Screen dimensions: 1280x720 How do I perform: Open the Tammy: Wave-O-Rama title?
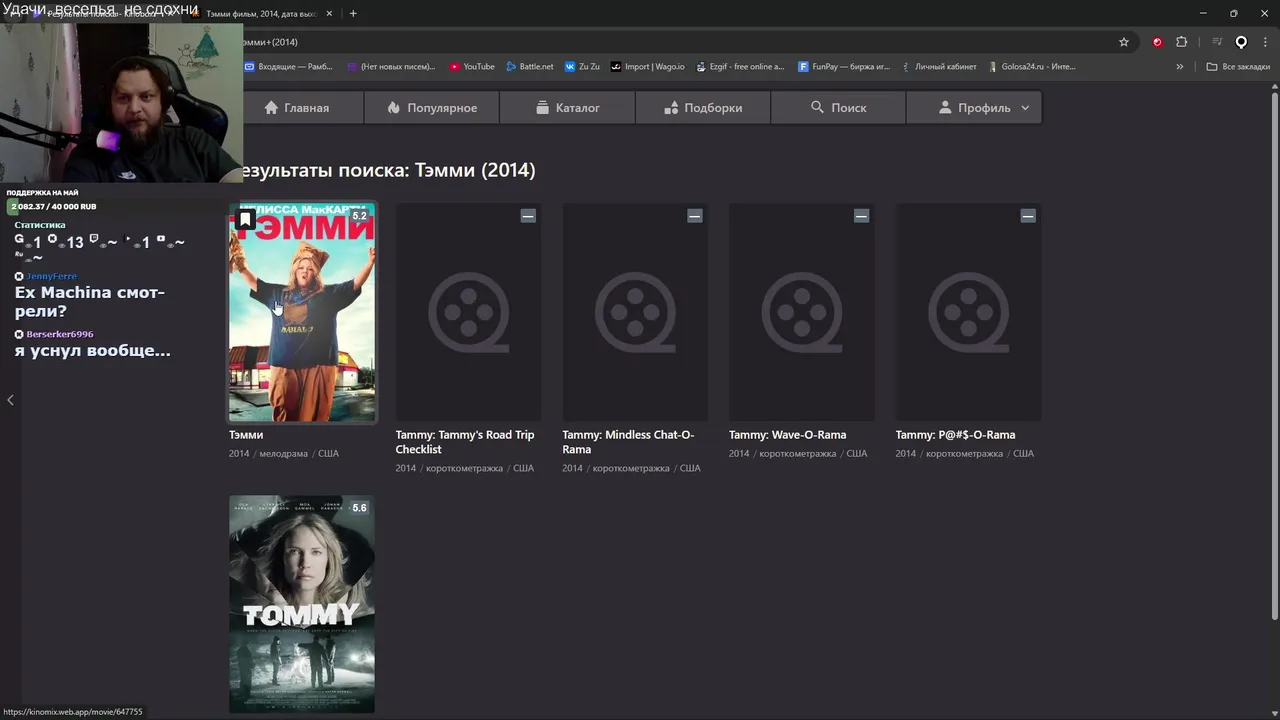coord(787,435)
